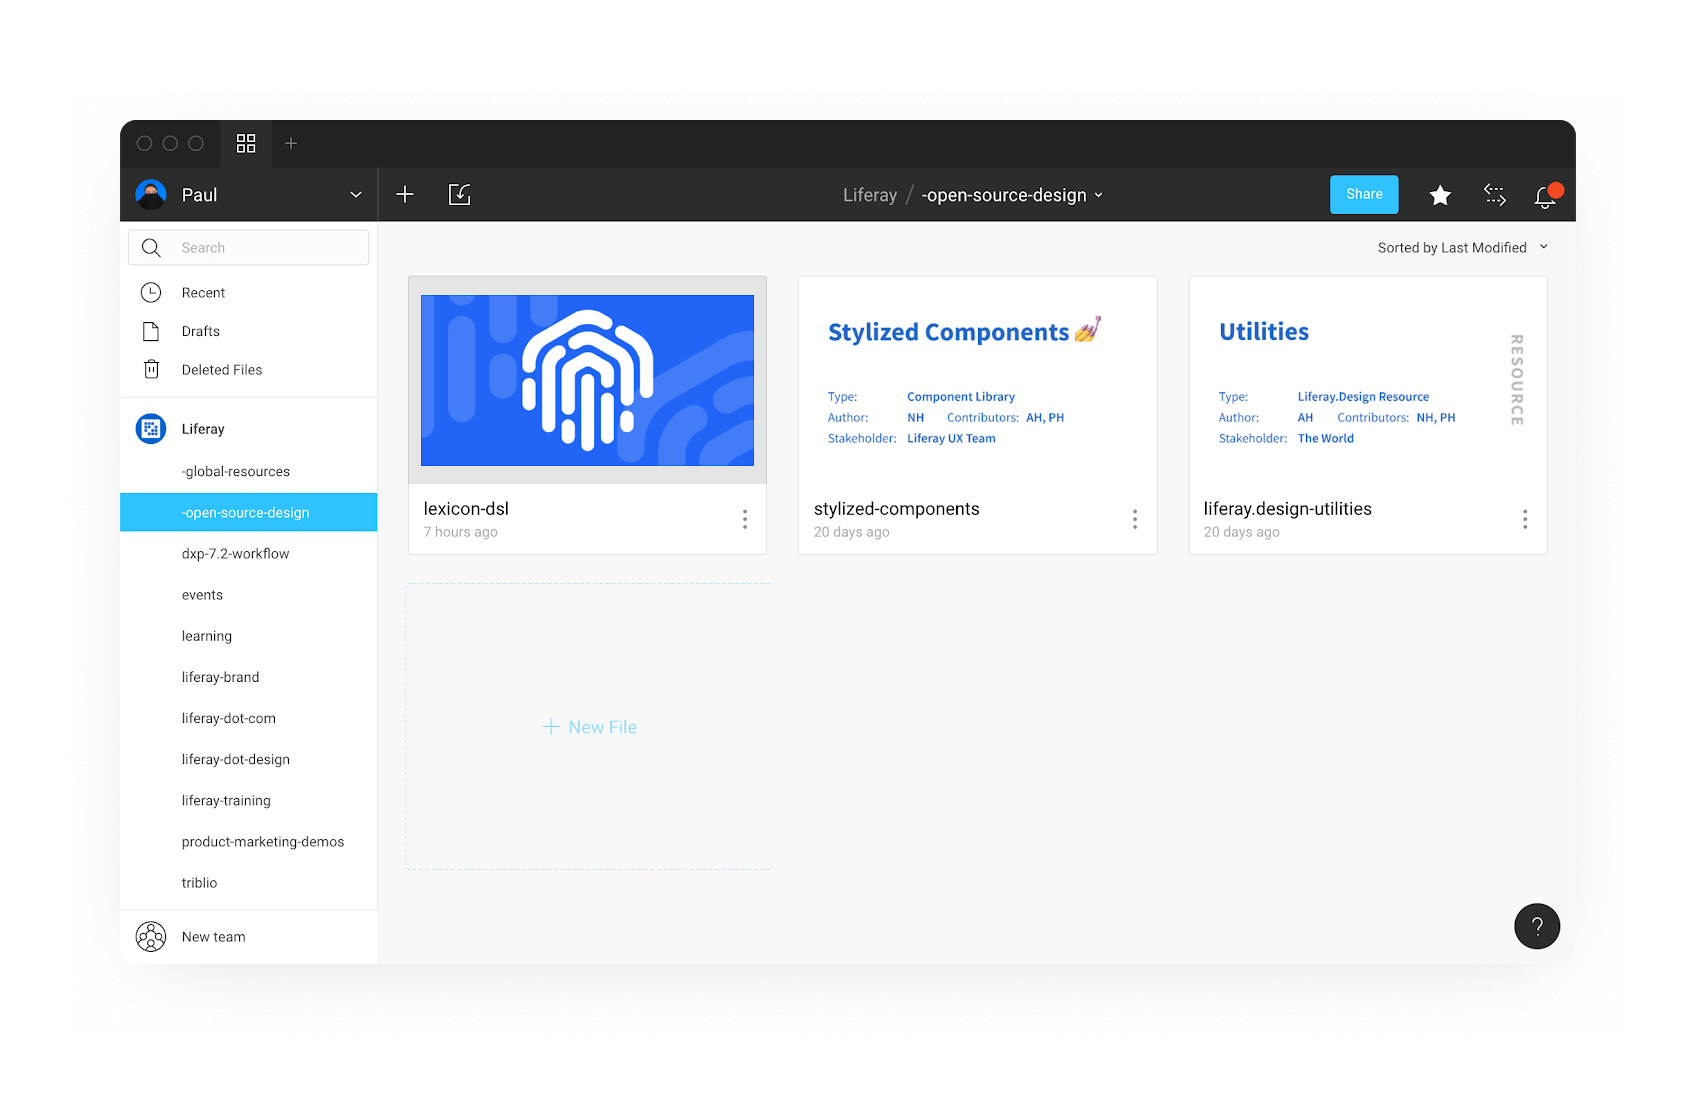Switch to grid view in the tab bar
Viewport: 1696px width, 1100px height.
coord(246,143)
